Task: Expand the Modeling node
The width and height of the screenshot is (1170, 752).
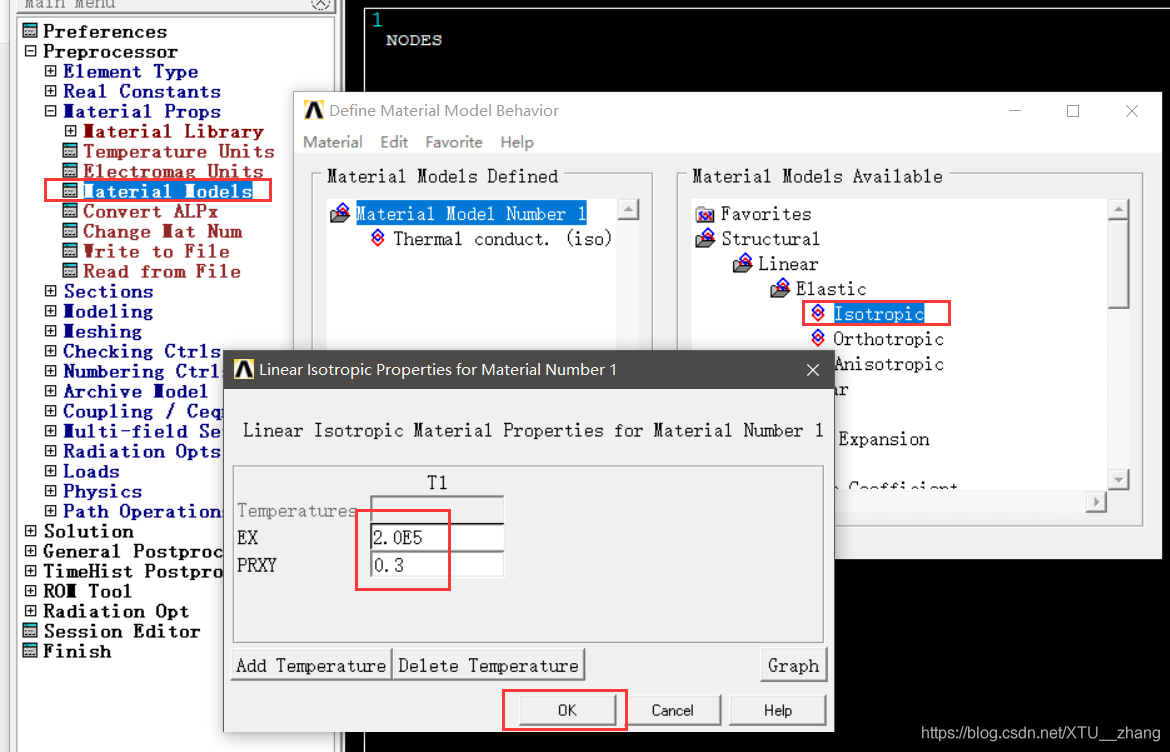Action: coord(50,311)
